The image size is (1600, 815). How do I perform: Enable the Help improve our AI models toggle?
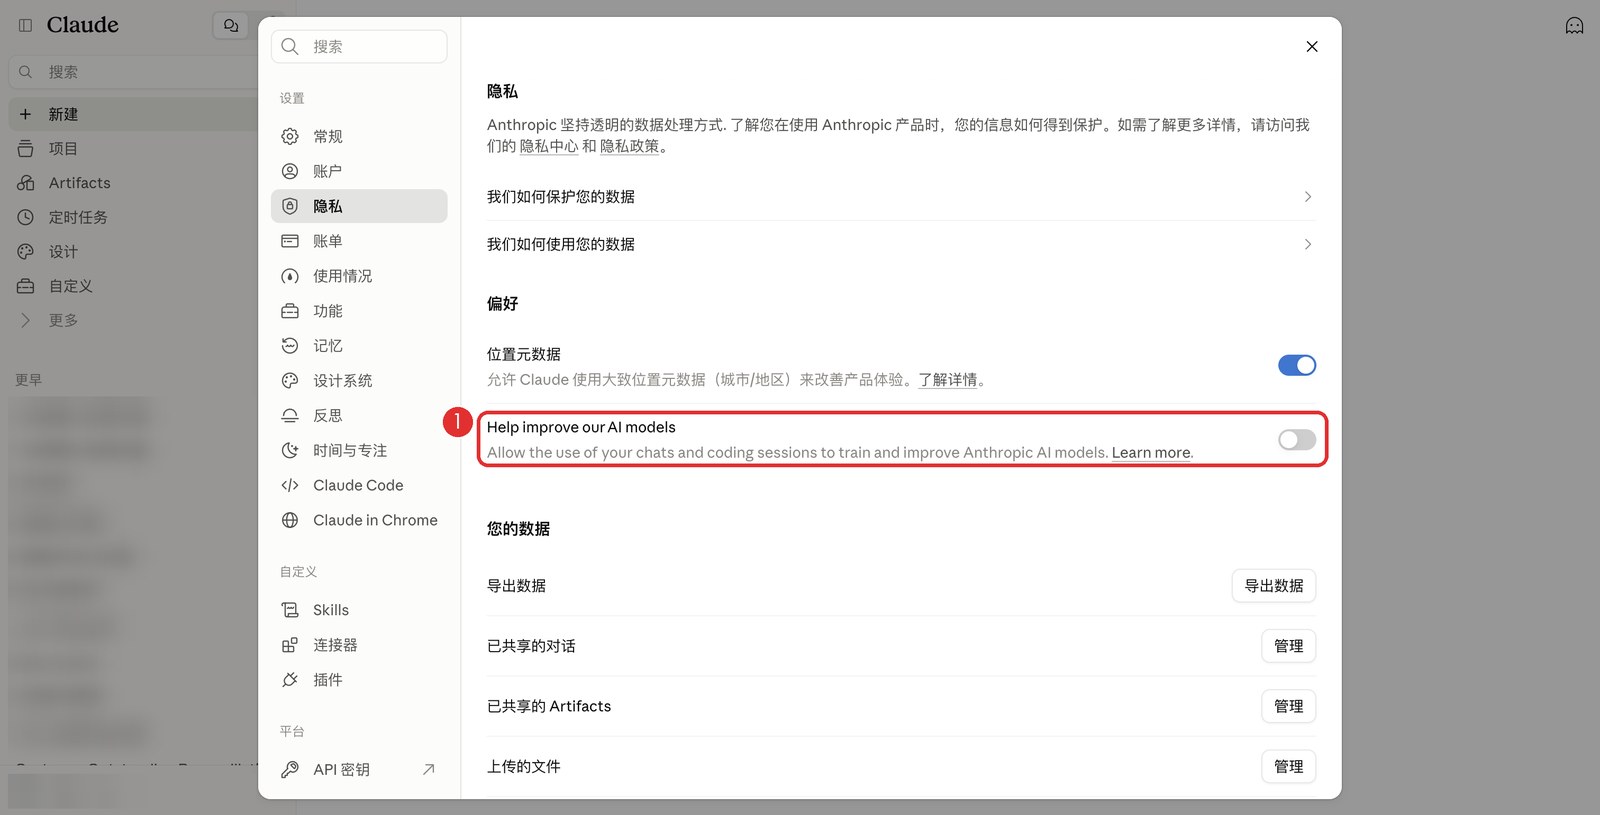pyautogui.click(x=1297, y=440)
